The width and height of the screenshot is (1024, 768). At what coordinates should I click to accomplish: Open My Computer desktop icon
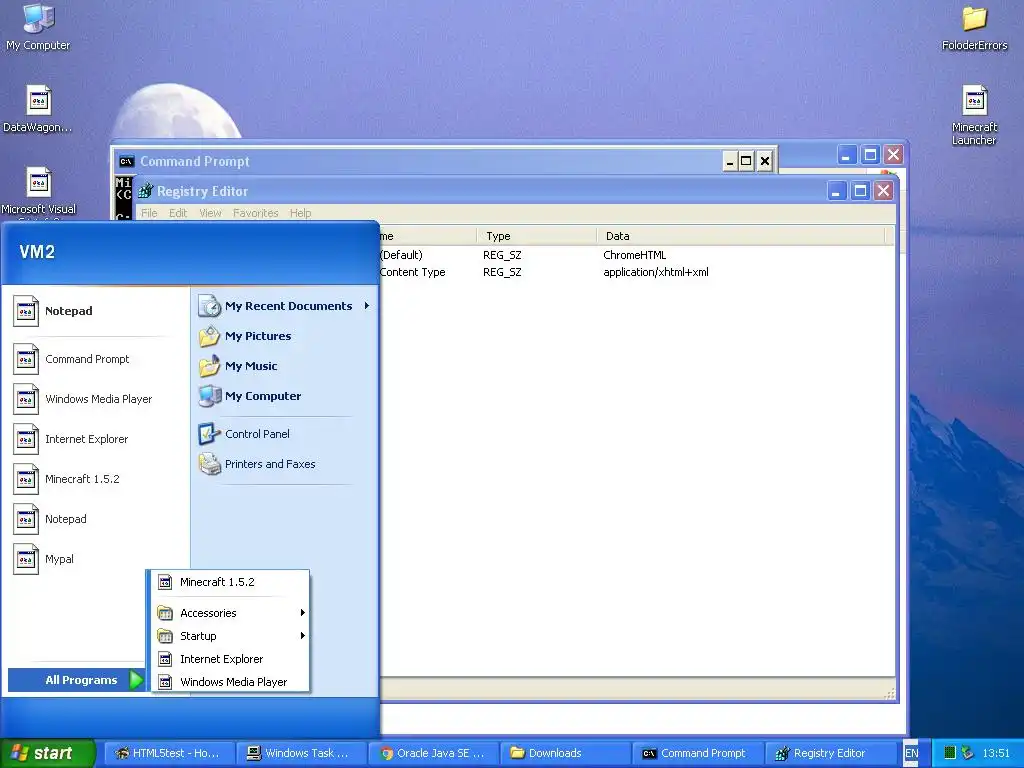[x=38, y=27]
